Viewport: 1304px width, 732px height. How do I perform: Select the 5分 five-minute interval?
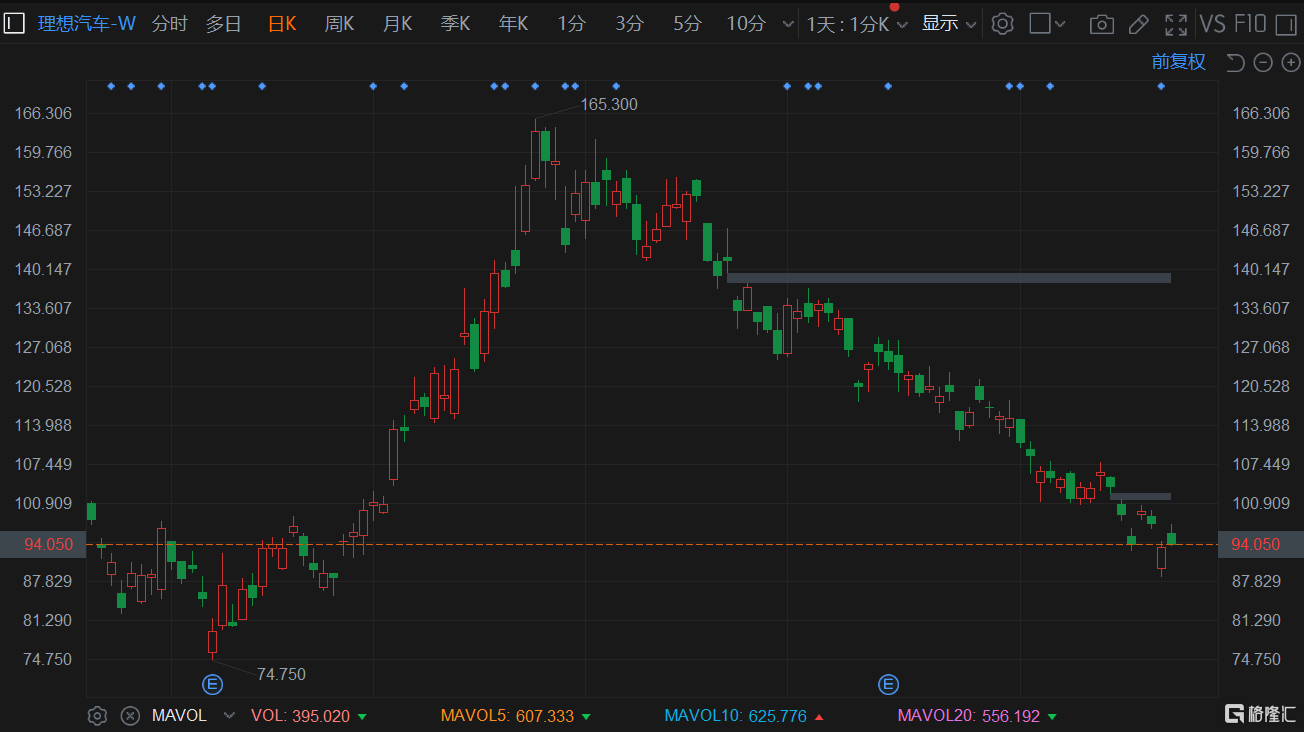tap(687, 24)
